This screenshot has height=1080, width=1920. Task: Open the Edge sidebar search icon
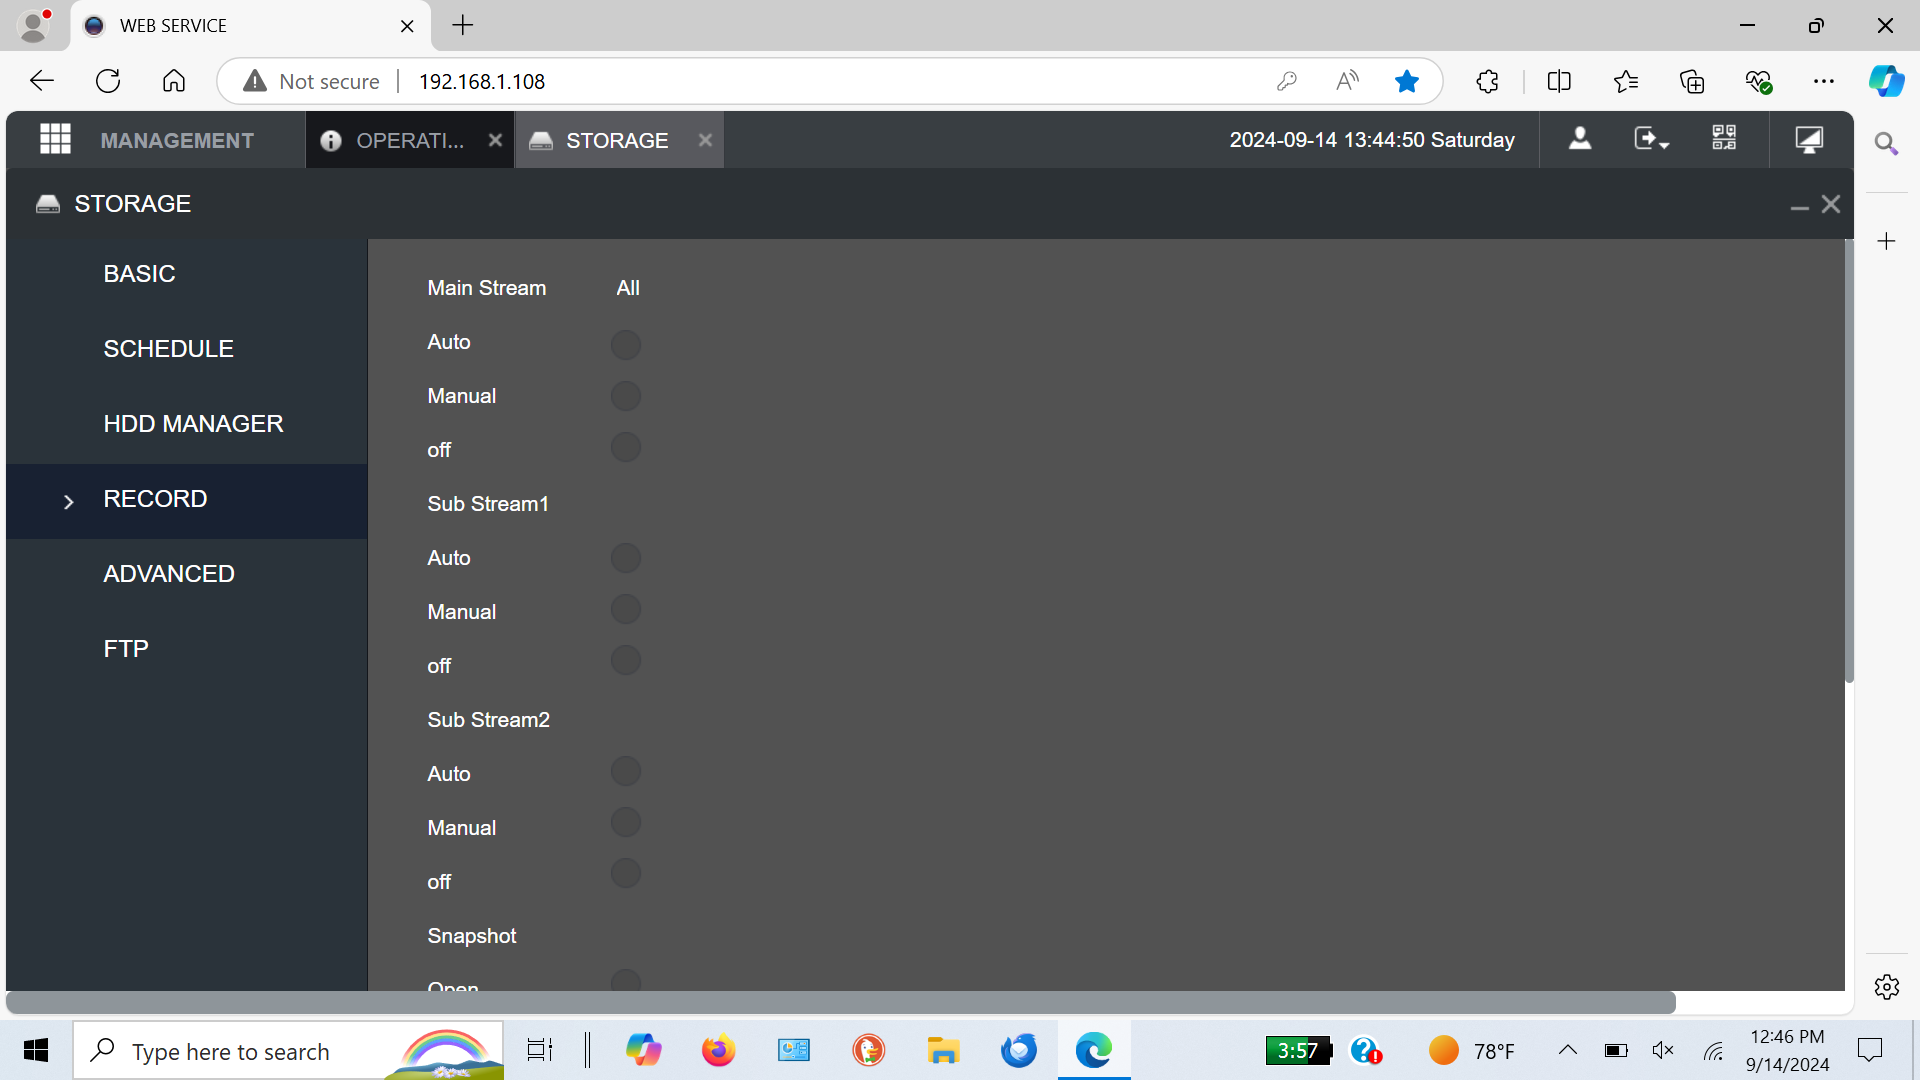[x=1886, y=144]
